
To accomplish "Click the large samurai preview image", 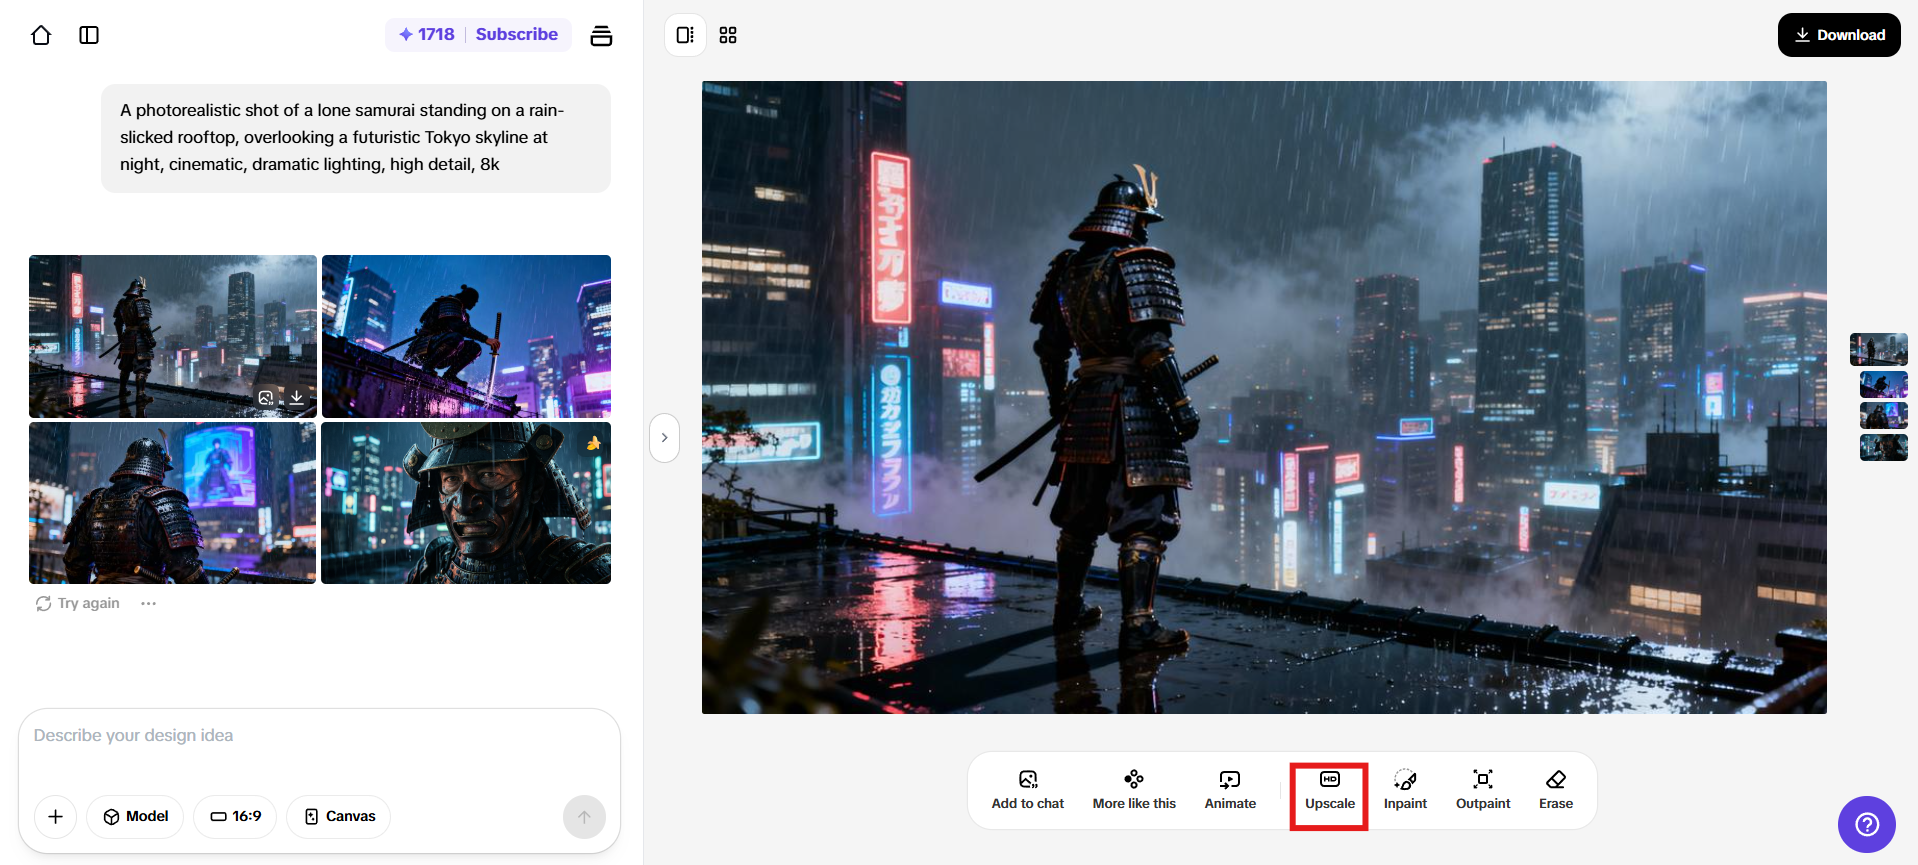I will pyautogui.click(x=1264, y=397).
